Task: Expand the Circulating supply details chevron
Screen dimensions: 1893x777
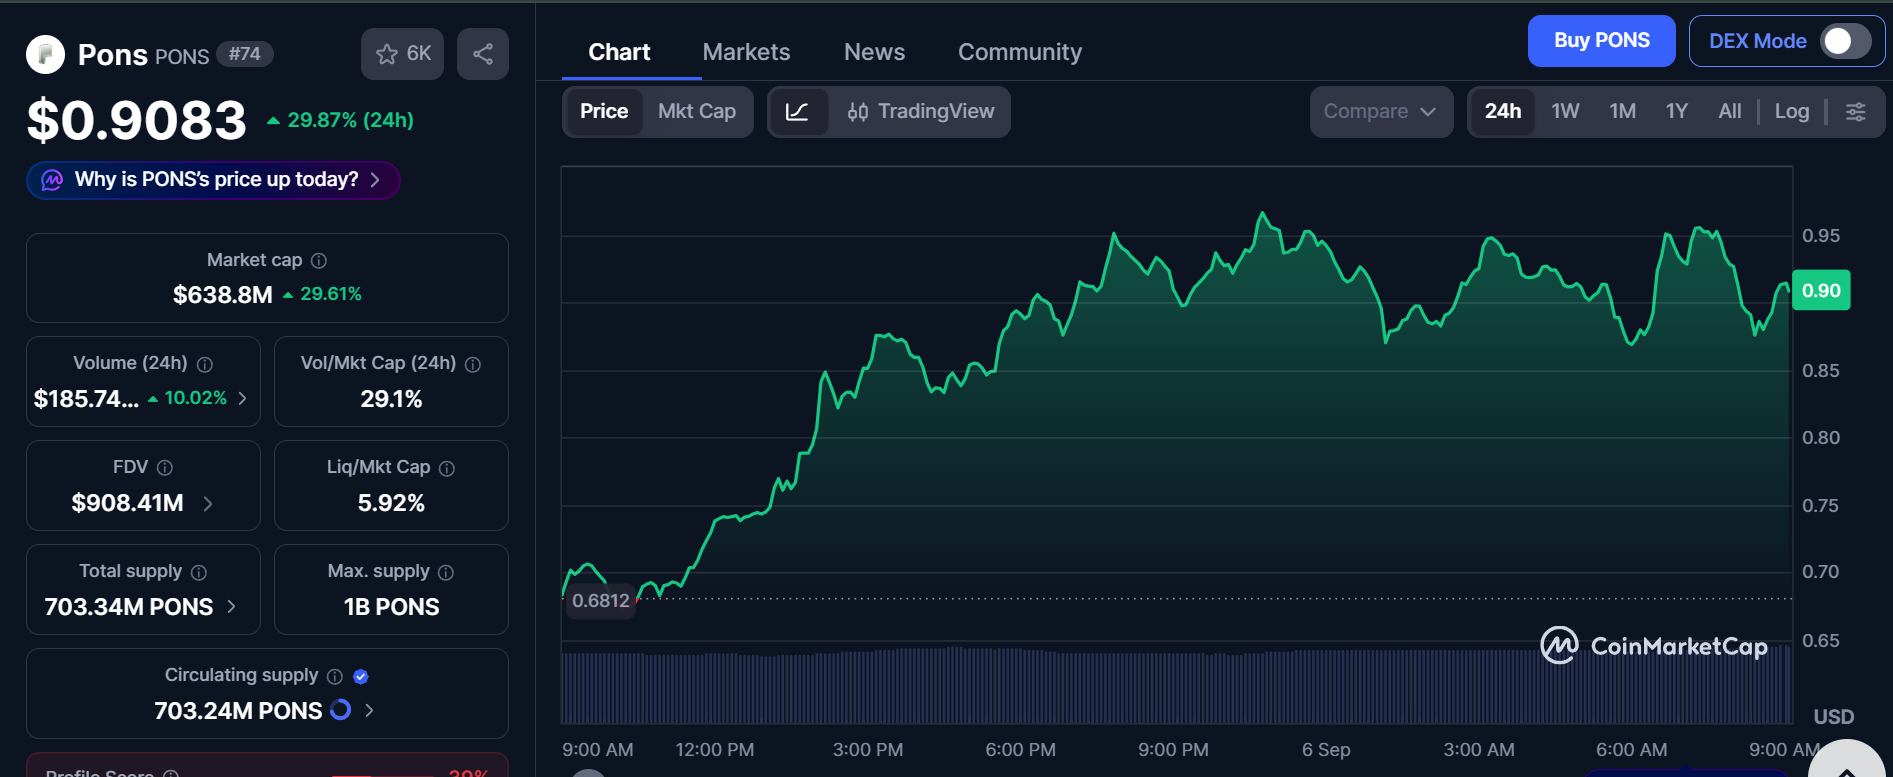Action: pos(369,710)
